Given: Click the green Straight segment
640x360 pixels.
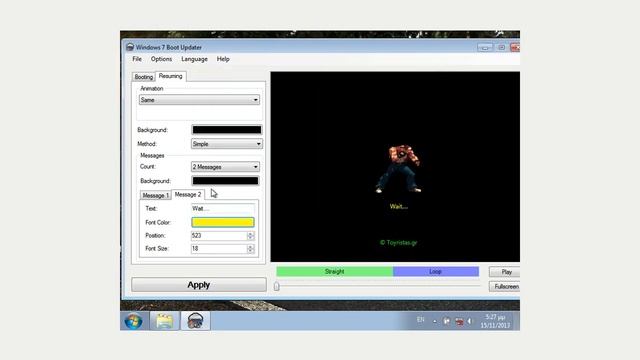Looking at the screenshot, I should (x=335, y=271).
